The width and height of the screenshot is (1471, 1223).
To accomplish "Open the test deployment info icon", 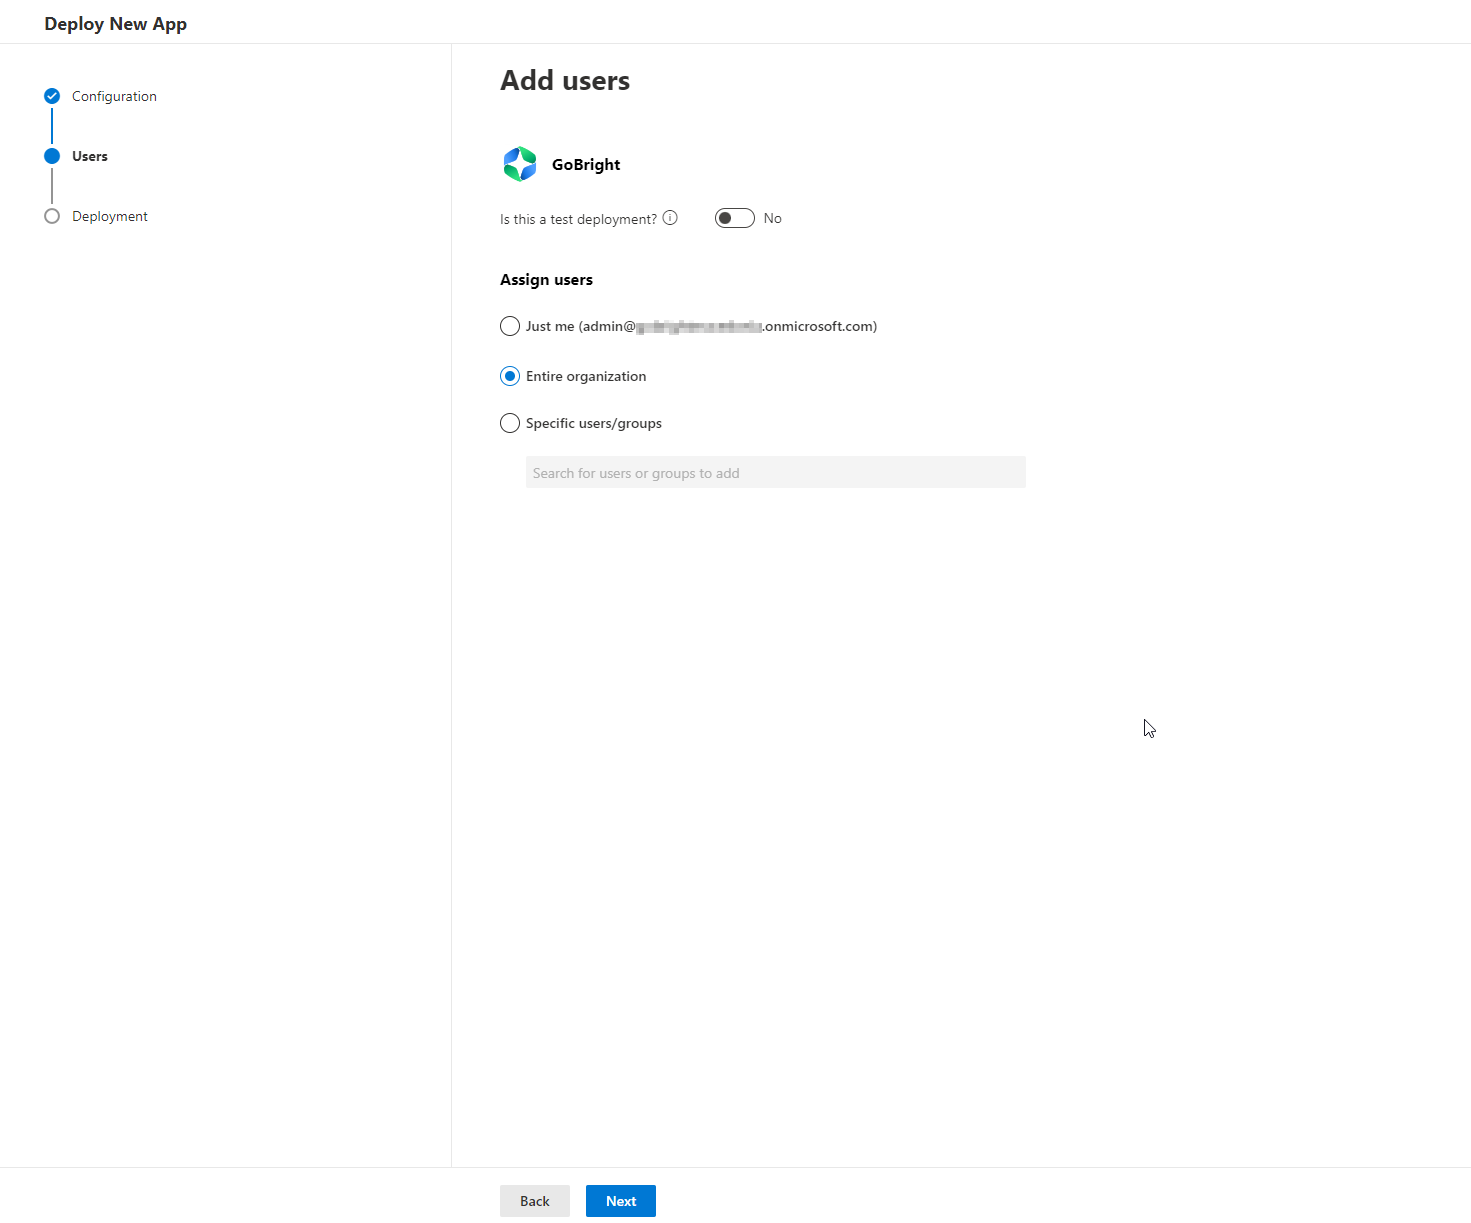I will tap(670, 218).
